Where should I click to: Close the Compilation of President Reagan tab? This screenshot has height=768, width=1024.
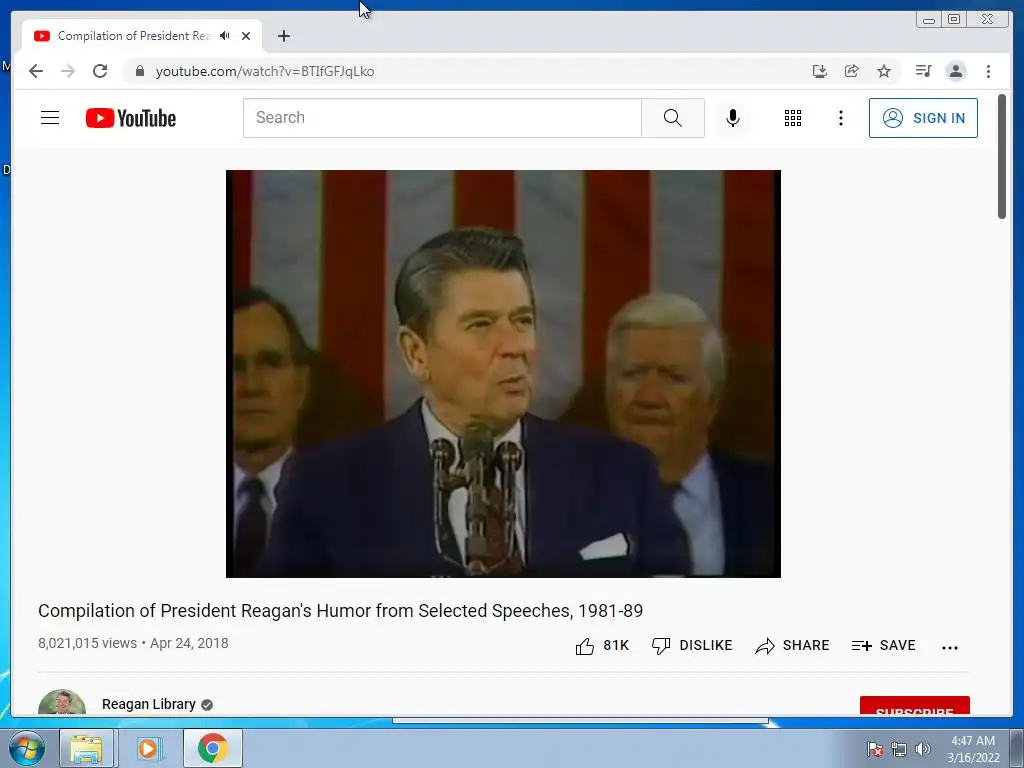click(246, 36)
